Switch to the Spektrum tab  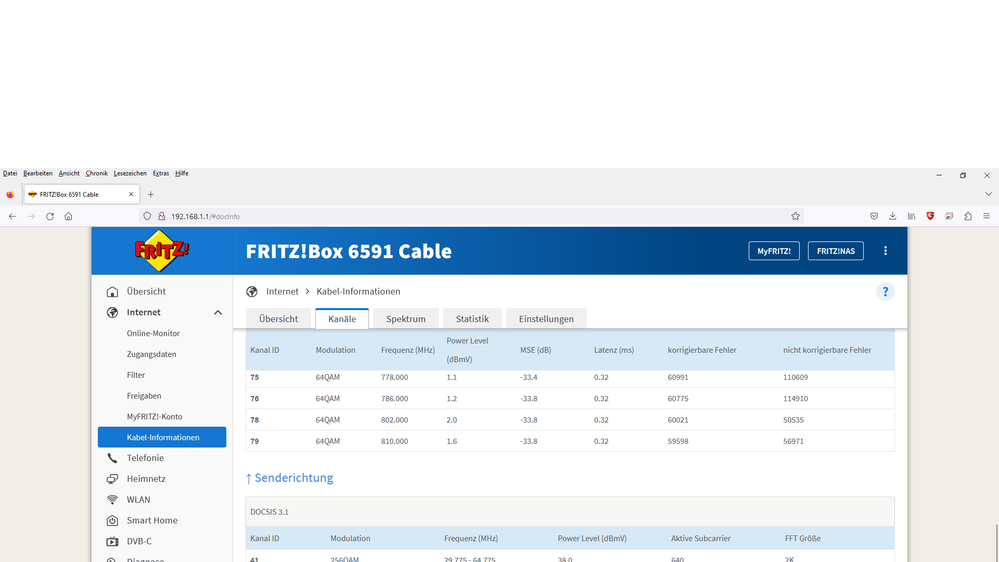click(x=406, y=319)
